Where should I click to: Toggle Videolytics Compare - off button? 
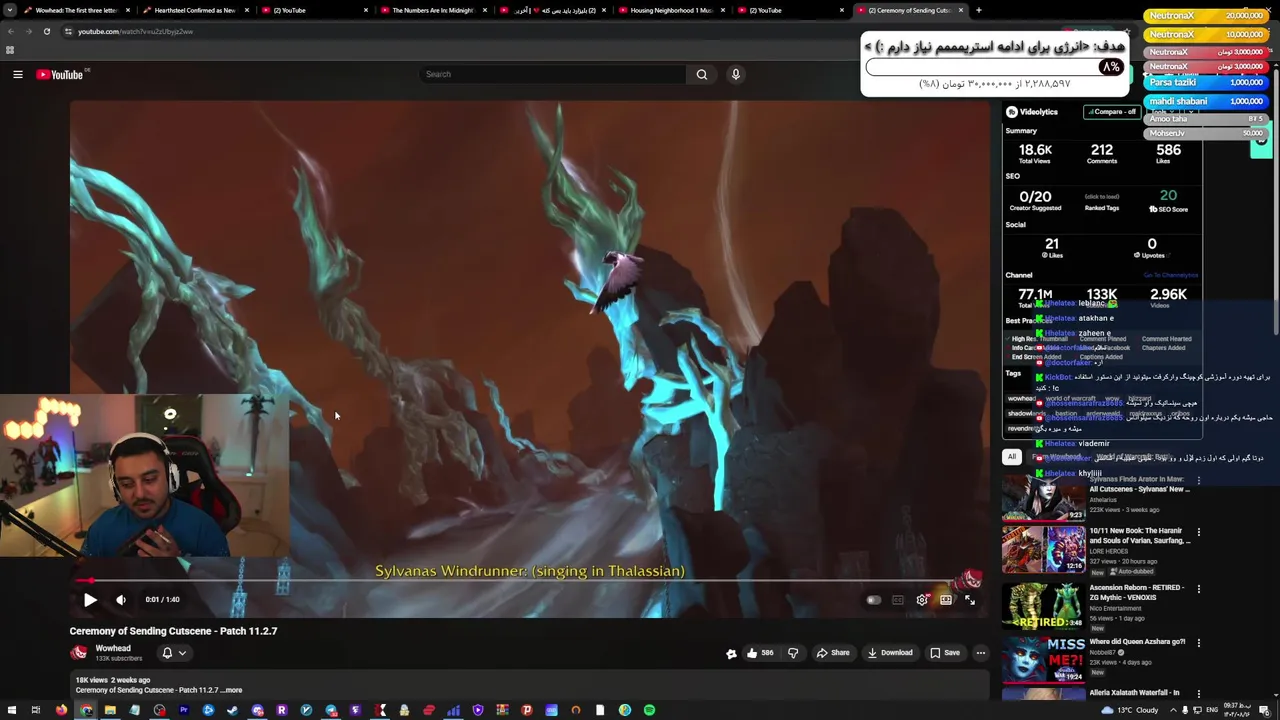click(1112, 112)
